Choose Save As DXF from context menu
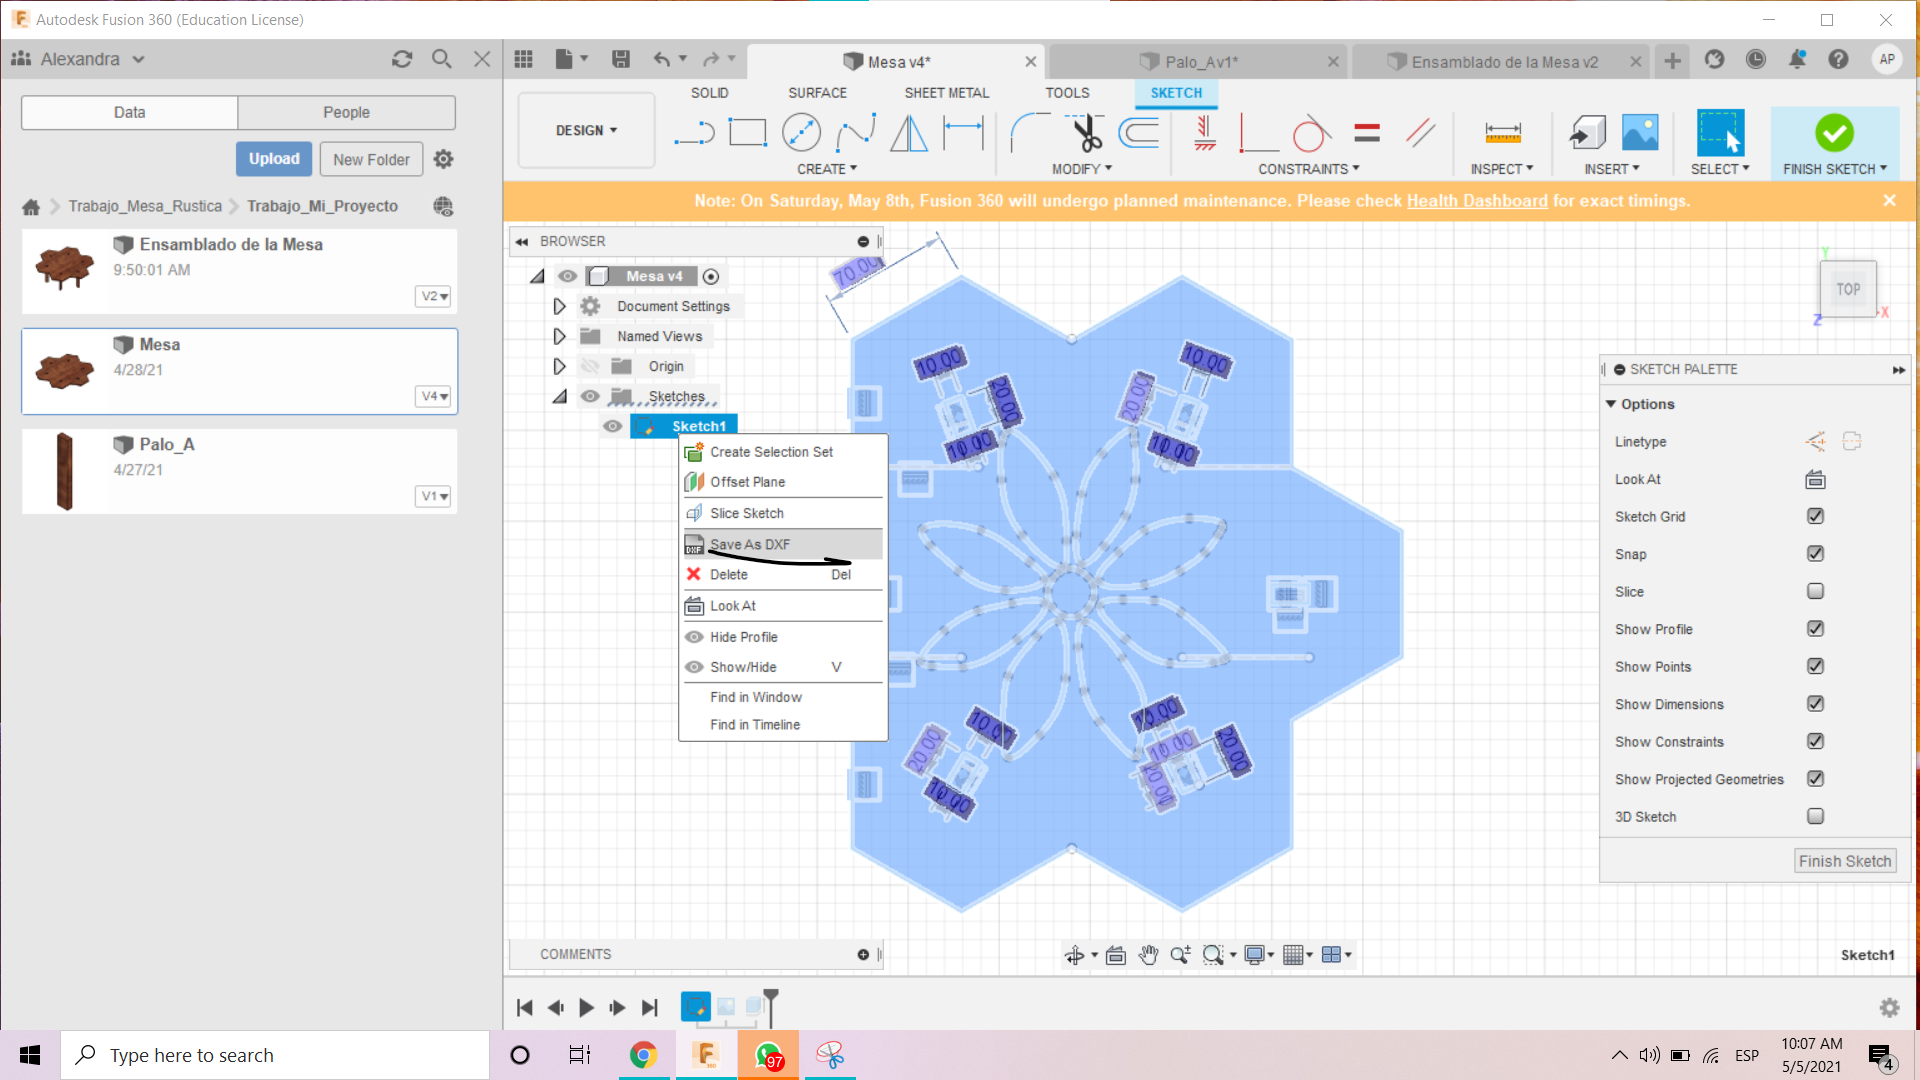 click(x=750, y=544)
